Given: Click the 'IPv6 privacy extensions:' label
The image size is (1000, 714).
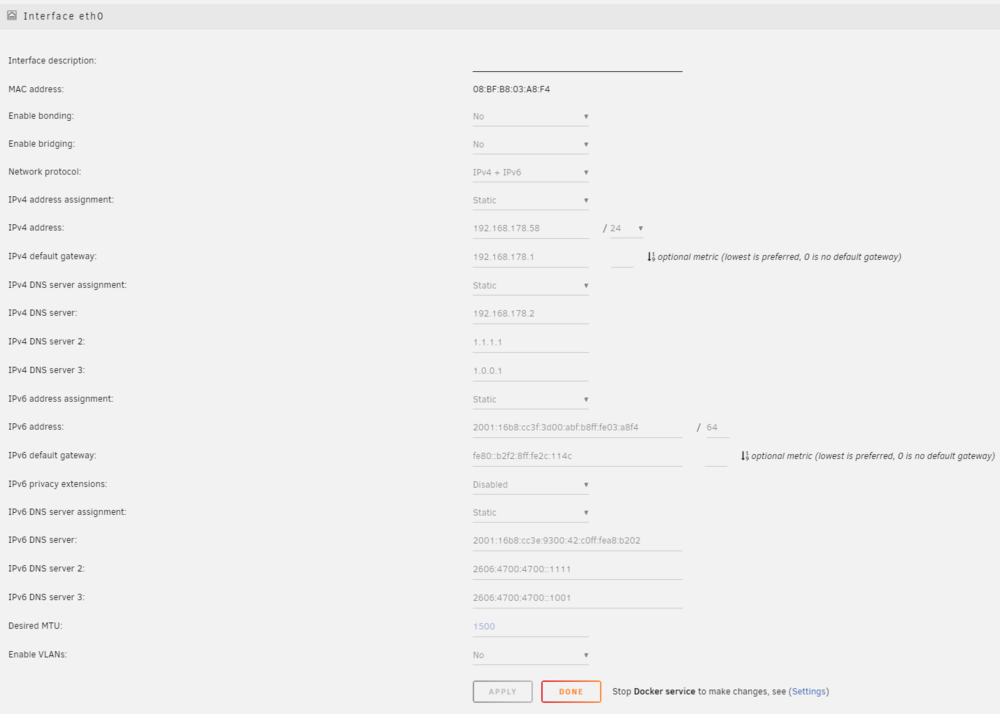Looking at the screenshot, I should [x=57, y=484].
